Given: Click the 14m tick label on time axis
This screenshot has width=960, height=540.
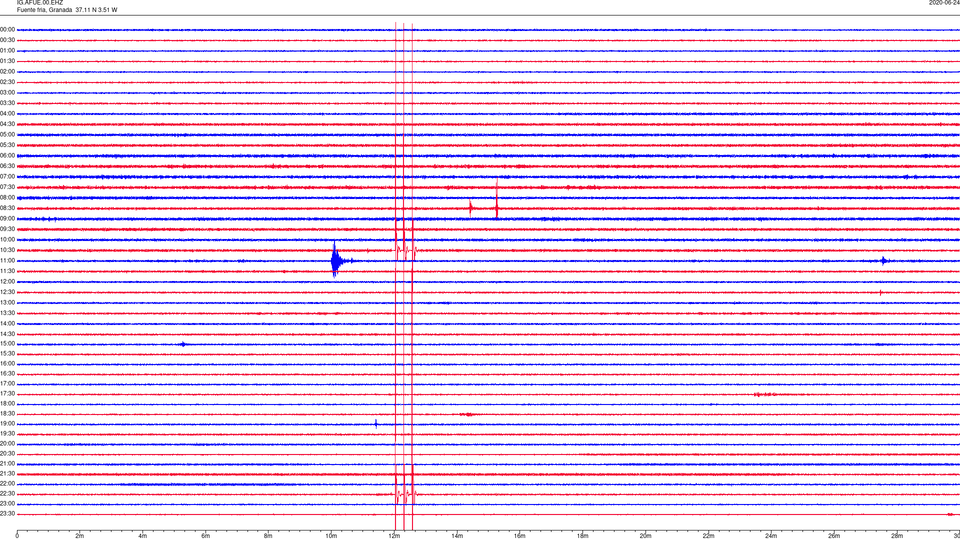Looking at the screenshot, I should pos(457,536).
